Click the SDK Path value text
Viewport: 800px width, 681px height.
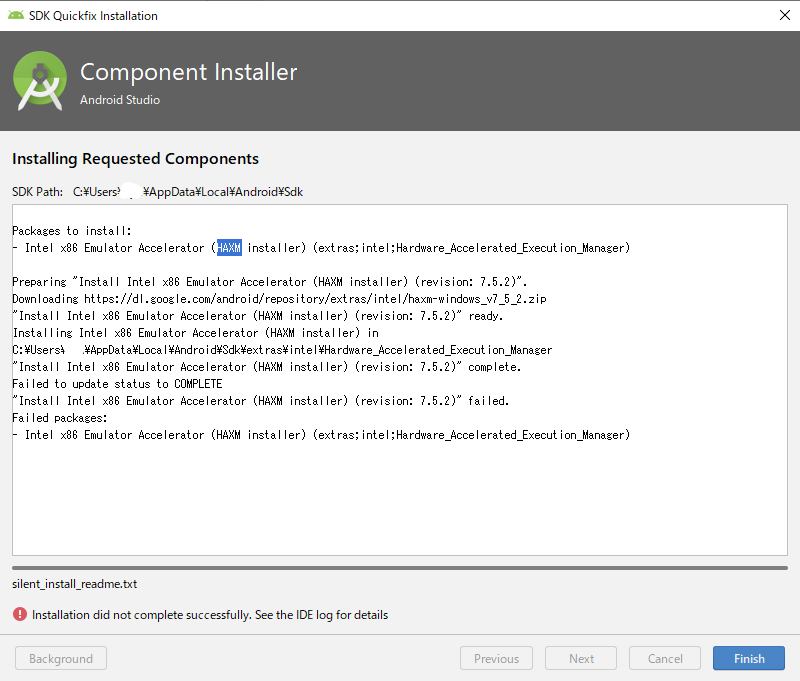188,192
